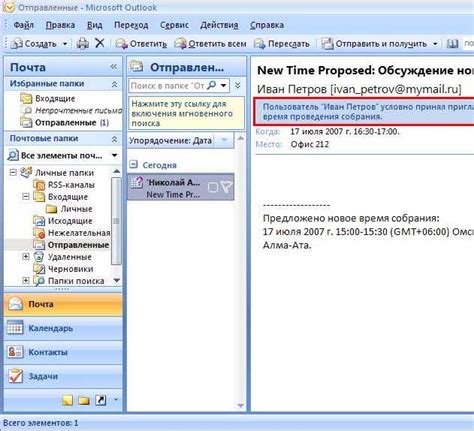Viewport: 474px width, 431px height.
Task: Click Упорядочение: Дата sort header
Action: (x=170, y=141)
